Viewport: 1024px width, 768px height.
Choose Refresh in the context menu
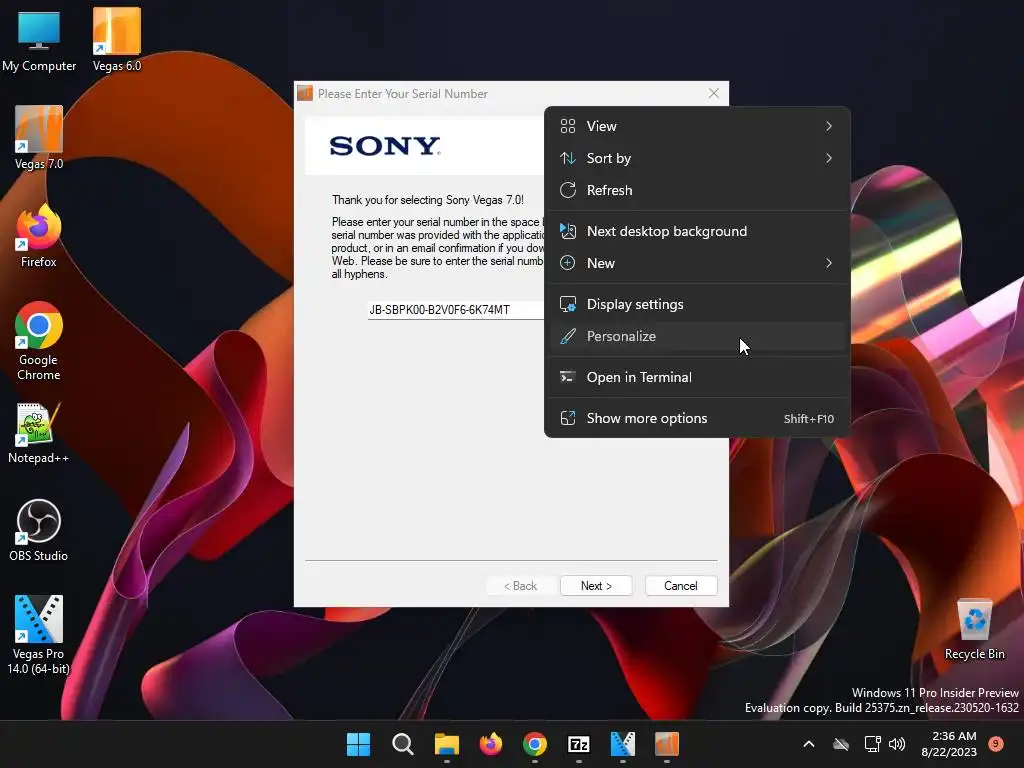point(697,190)
